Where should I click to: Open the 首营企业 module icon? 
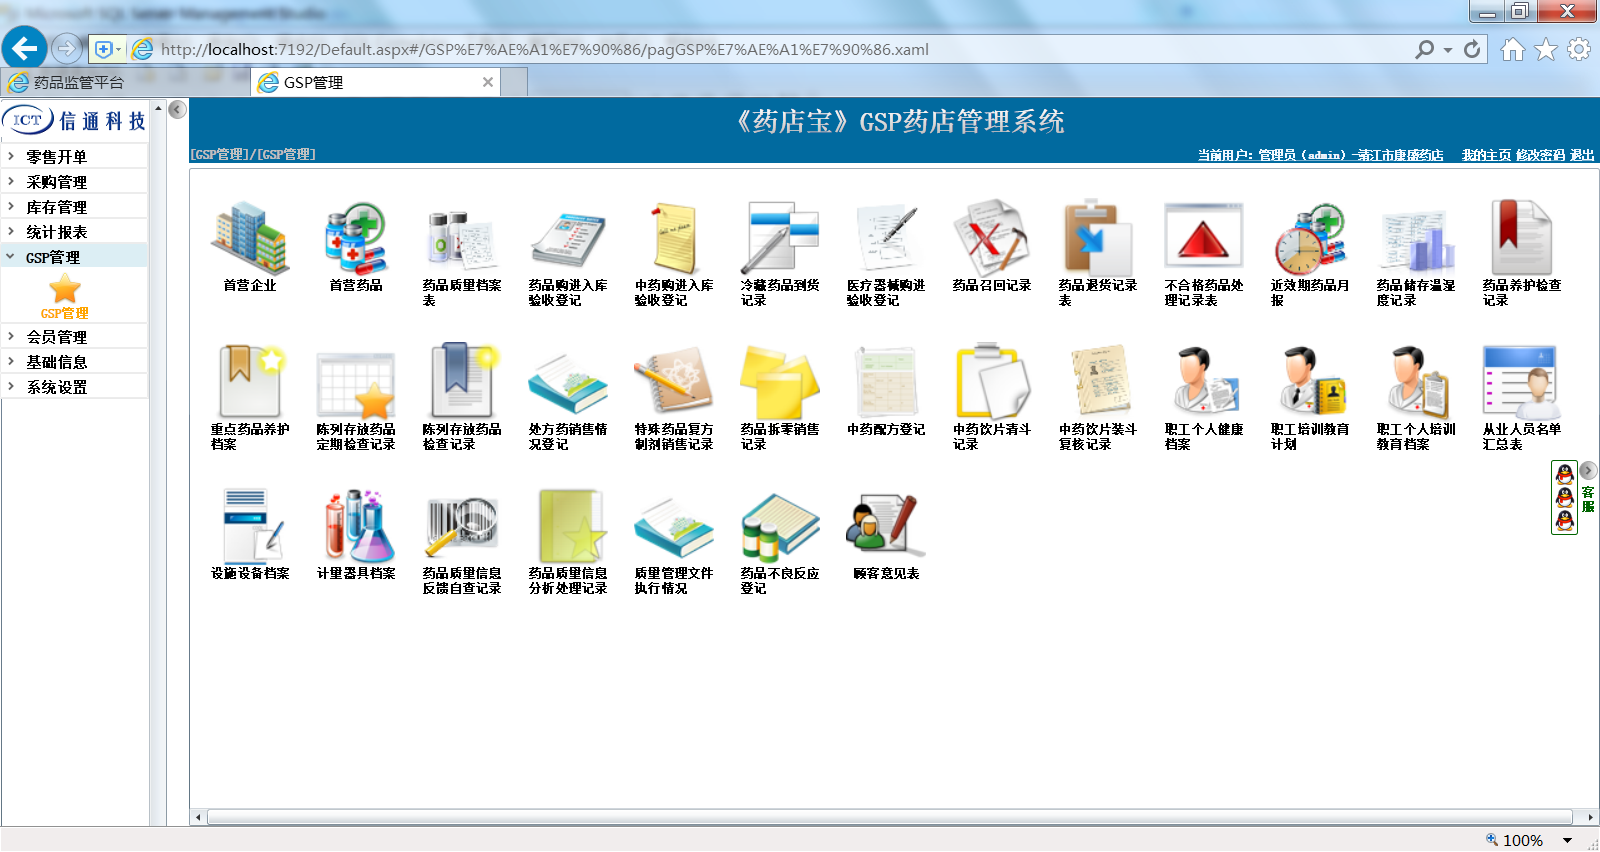click(x=250, y=240)
